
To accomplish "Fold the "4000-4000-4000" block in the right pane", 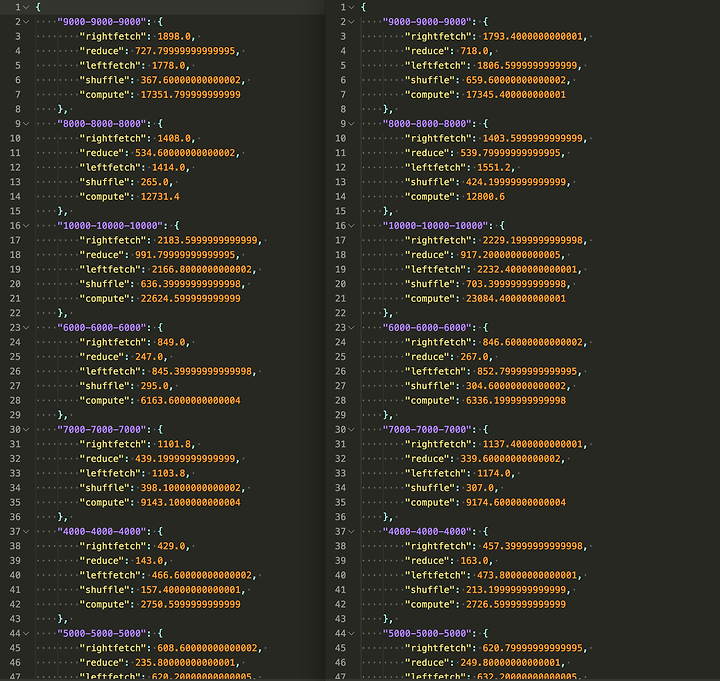I will pos(351,531).
